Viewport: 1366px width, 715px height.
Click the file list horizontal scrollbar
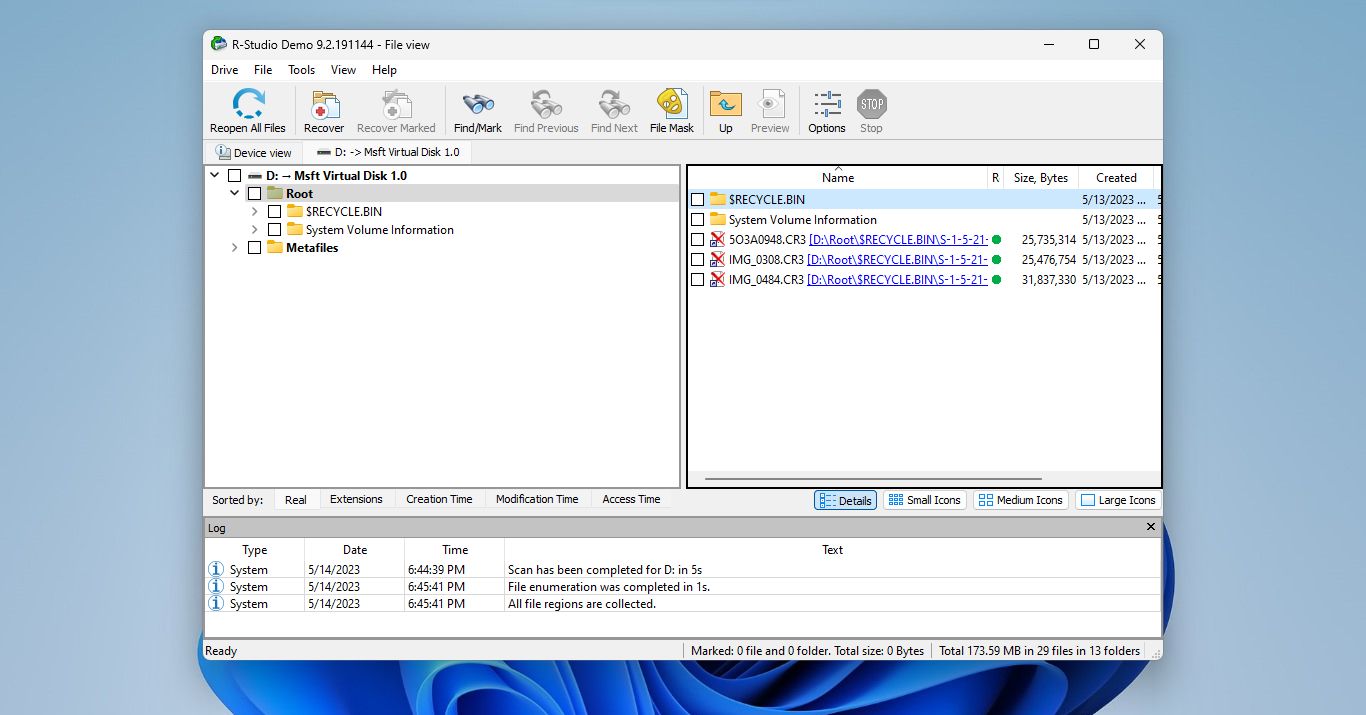(x=872, y=479)
